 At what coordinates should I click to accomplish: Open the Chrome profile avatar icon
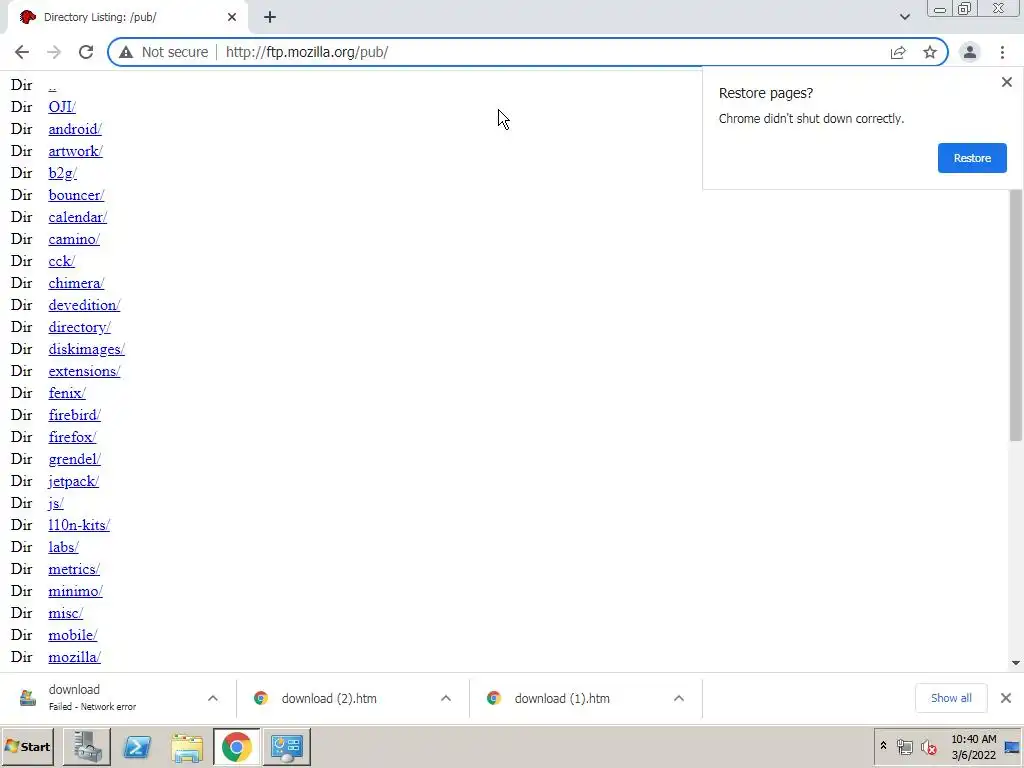(x=970, y=52)
